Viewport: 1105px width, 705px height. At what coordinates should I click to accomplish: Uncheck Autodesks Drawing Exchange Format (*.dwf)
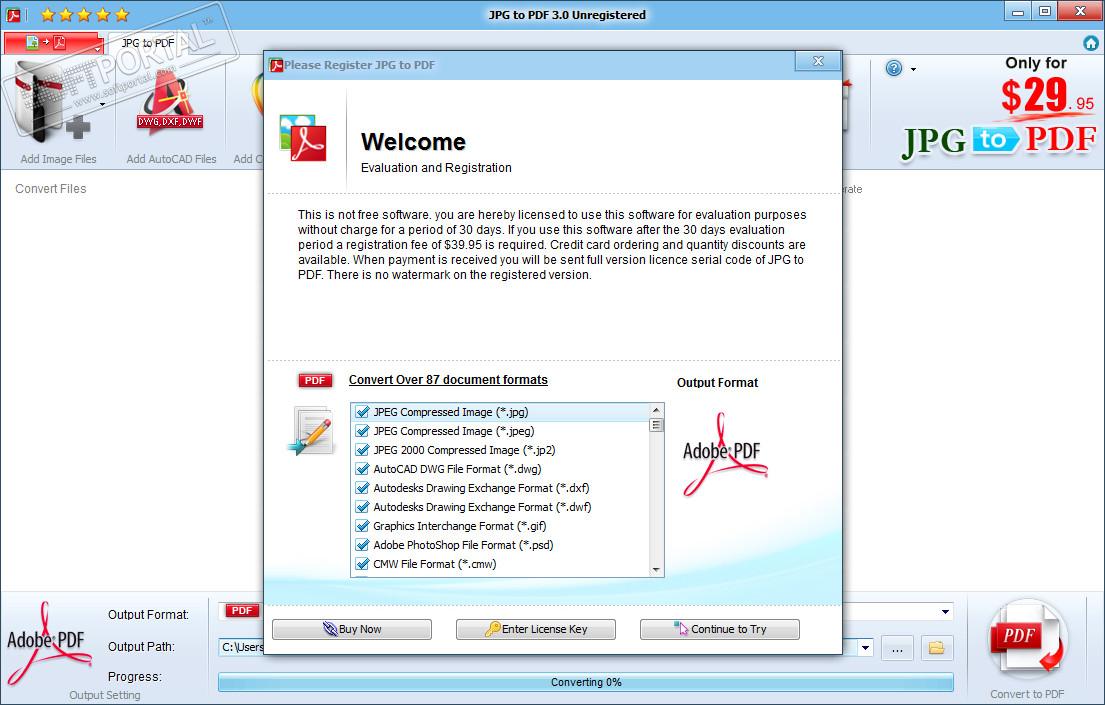point(363,507)
